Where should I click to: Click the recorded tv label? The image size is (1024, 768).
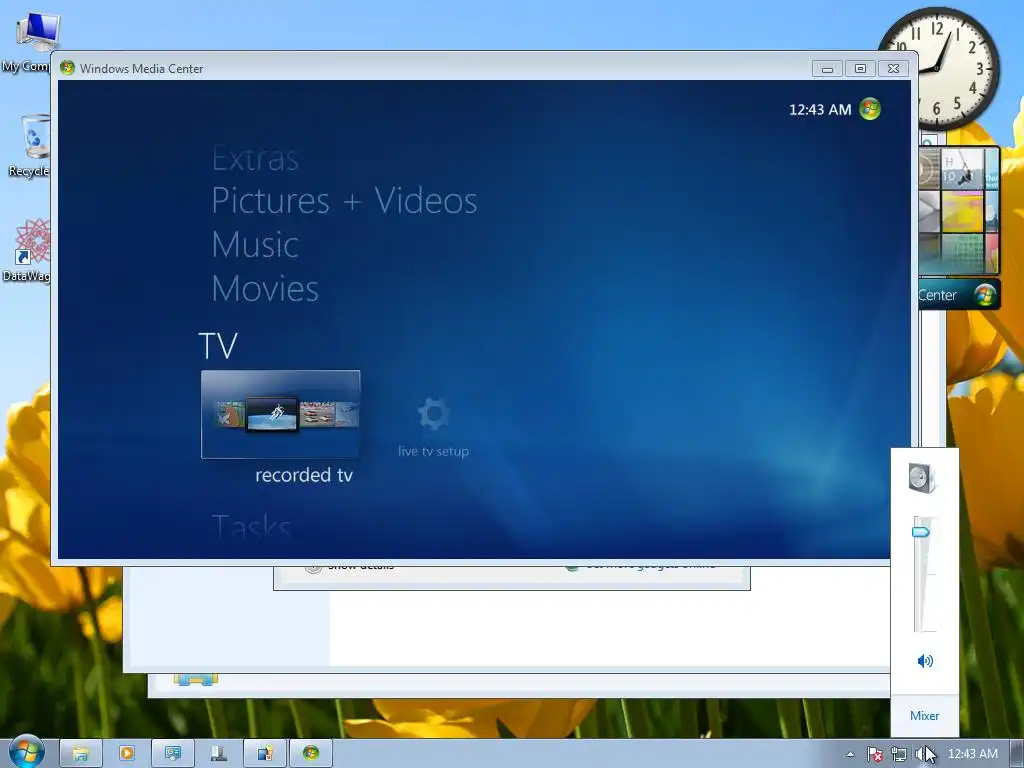304,475
